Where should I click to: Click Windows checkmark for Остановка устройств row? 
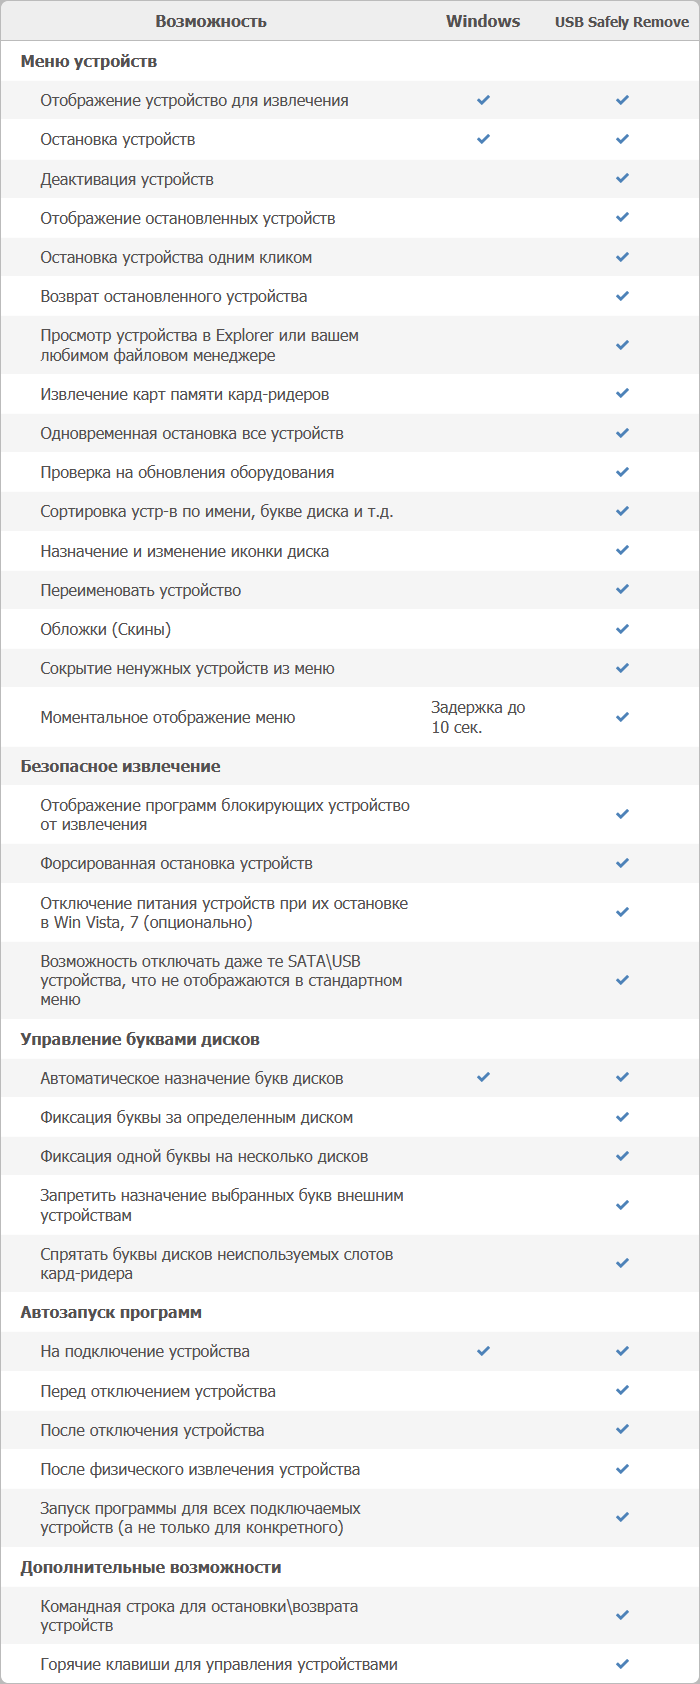pos(483,139)
